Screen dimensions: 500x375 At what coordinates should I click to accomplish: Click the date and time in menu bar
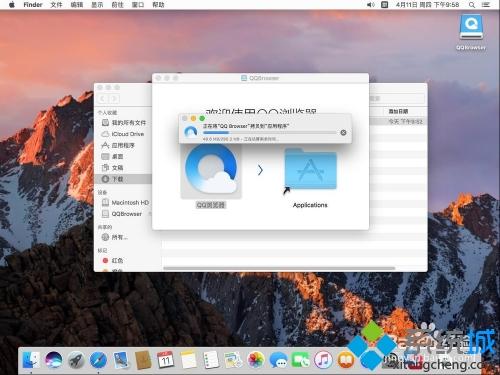coord(427,5)
